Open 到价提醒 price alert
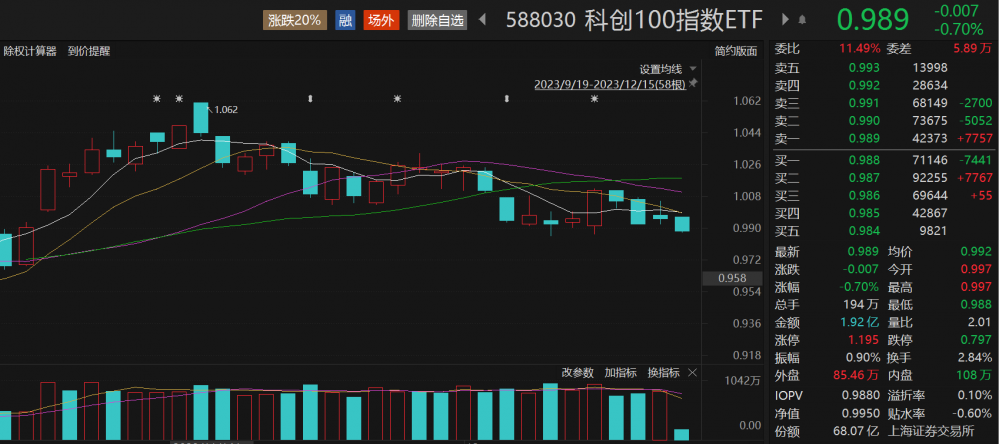The image size is (999, 444). [x=89, y=50]
